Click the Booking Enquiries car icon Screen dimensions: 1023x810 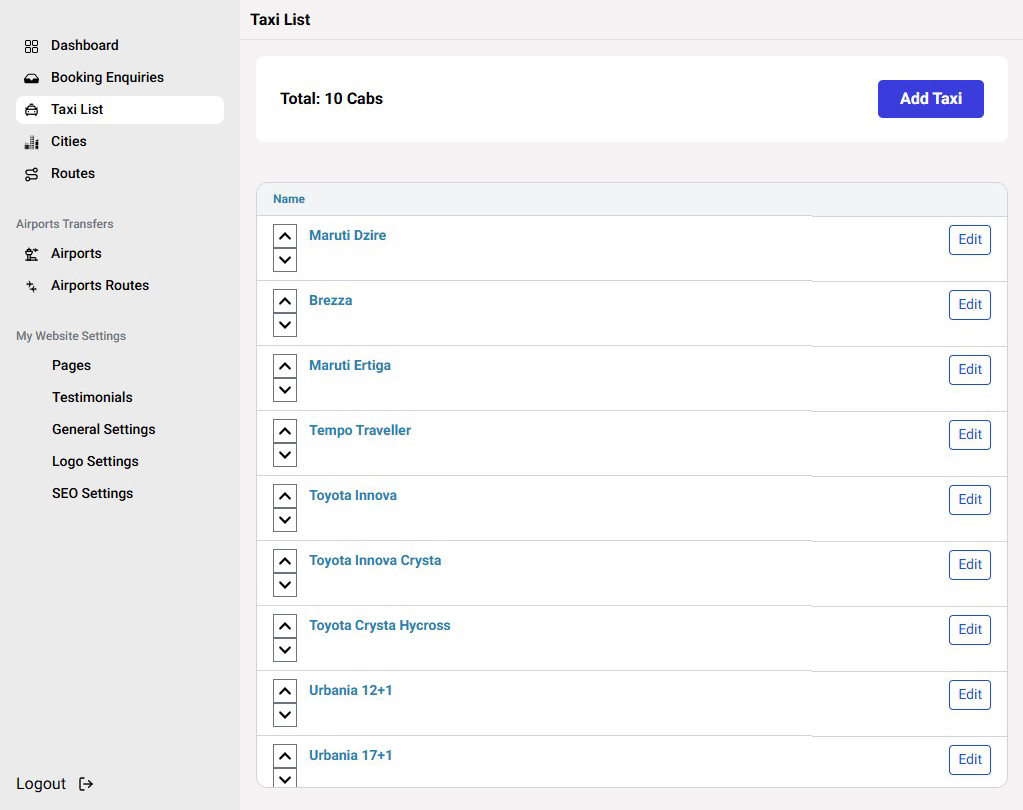31,78
